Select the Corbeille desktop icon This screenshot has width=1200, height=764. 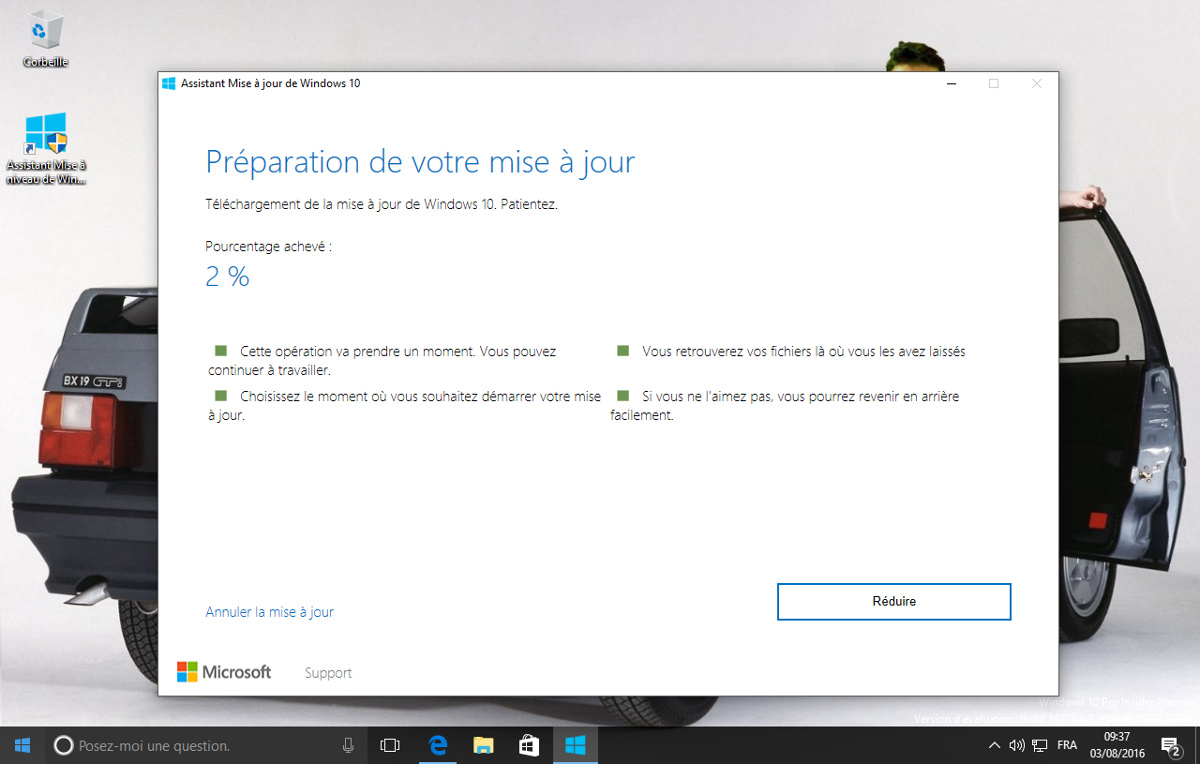pyautogui.click(x=45, y=40)
